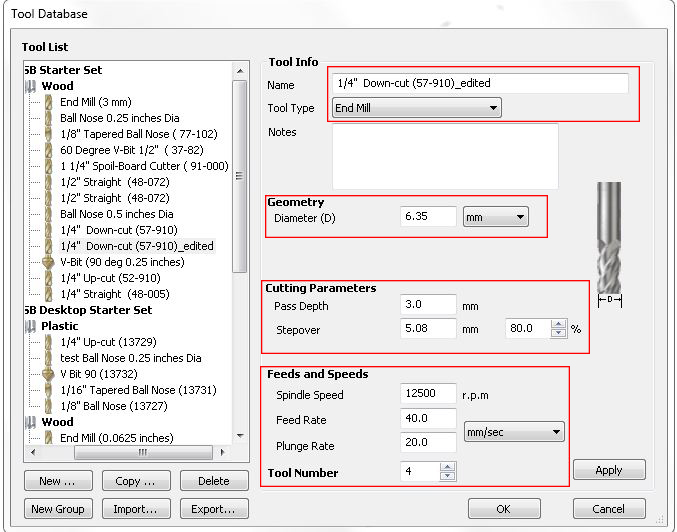
Task: Increase Tool Number with the up arrow
Action: [448, 467]
